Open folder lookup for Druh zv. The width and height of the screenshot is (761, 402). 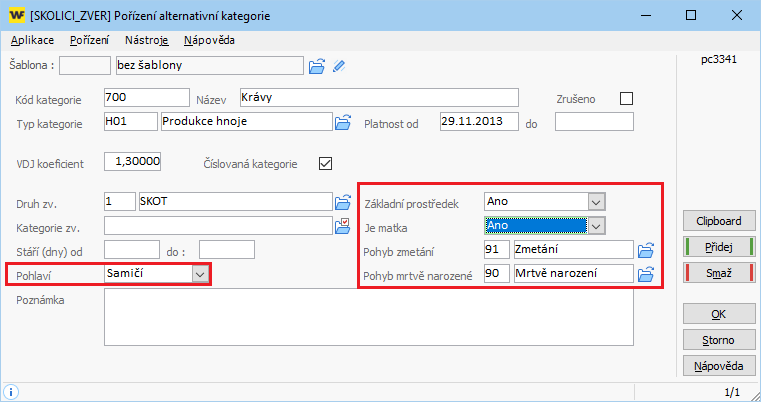click(x=343, y=202)
